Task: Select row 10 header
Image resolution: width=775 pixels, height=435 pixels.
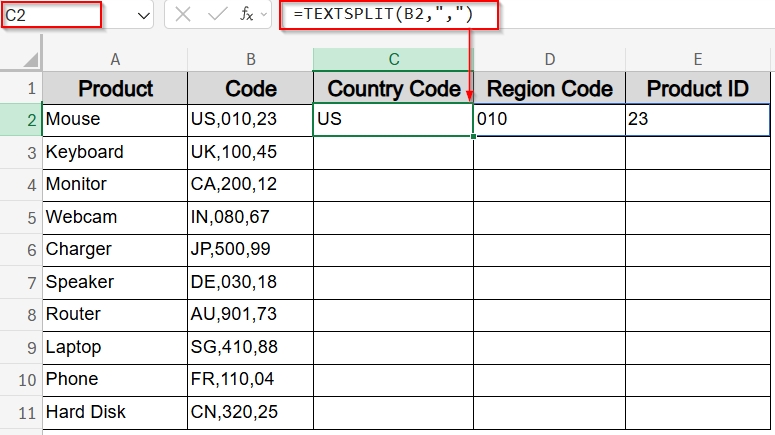Action: coord(21,380)
